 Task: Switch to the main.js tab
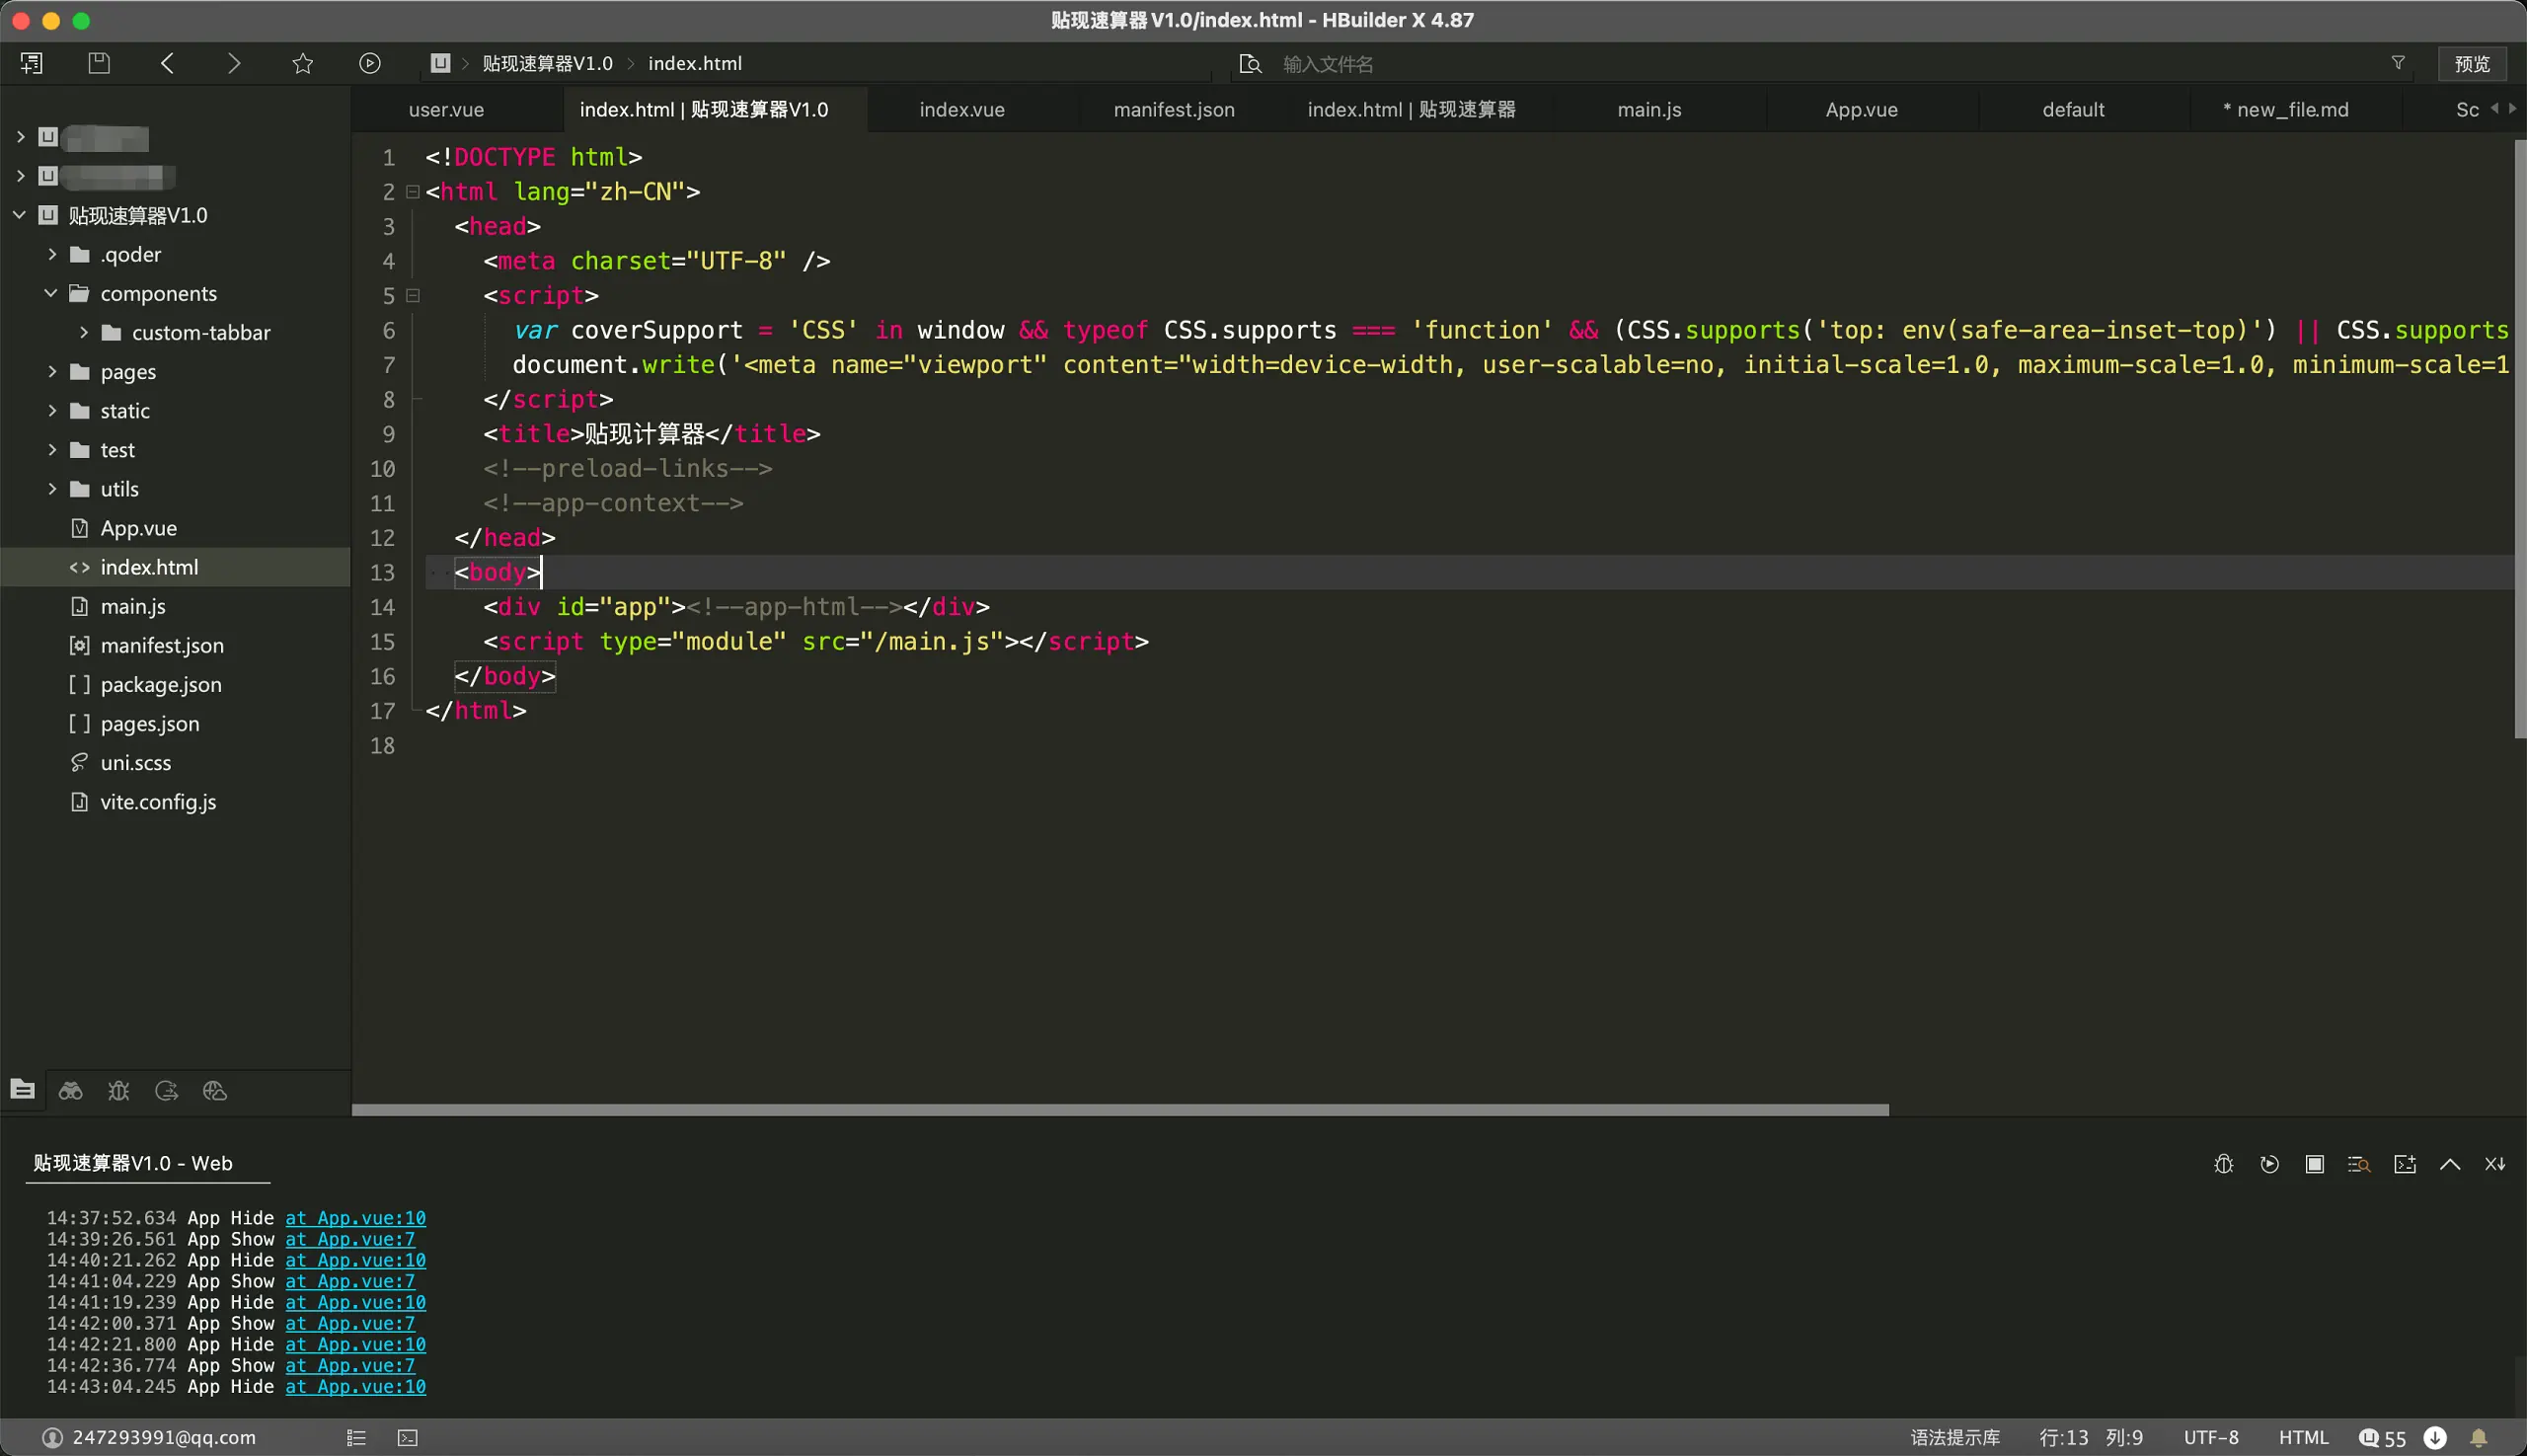[1648, 110]
